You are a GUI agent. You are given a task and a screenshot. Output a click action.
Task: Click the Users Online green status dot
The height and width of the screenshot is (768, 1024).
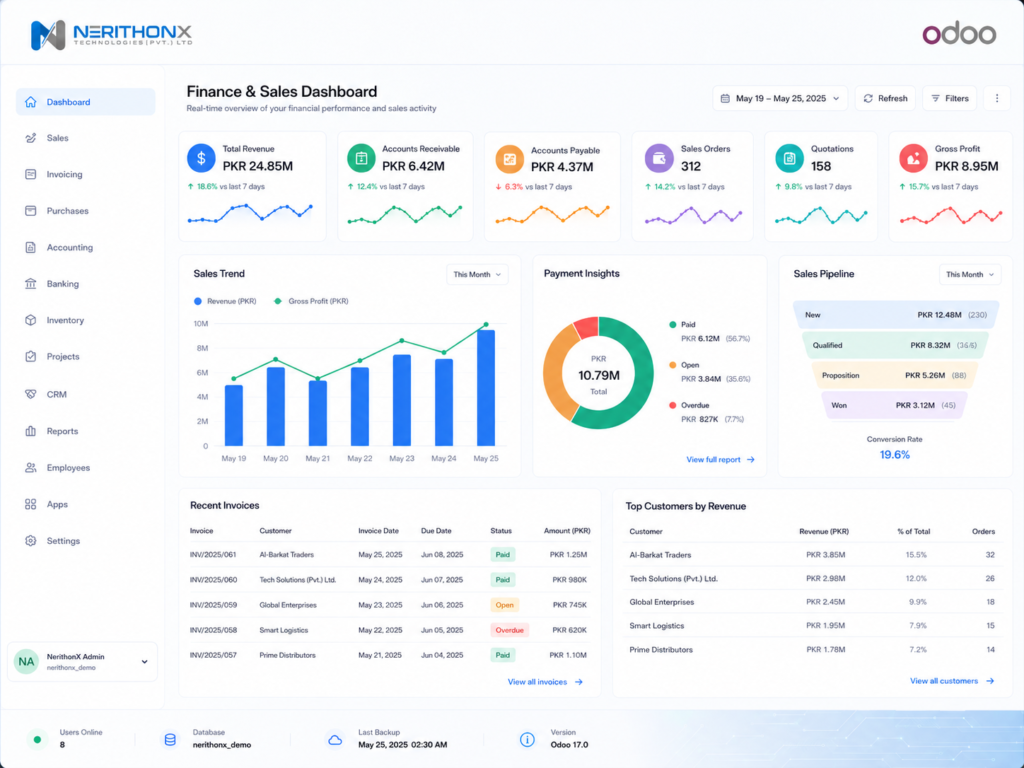37,740
